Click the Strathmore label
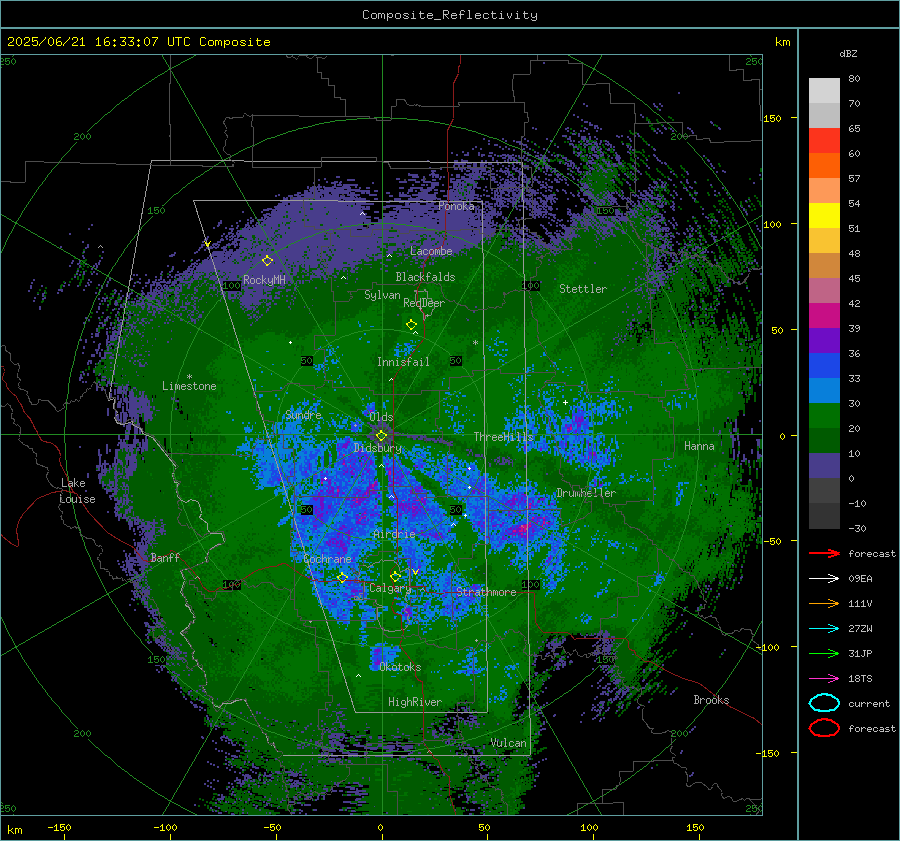 click(486, 592)
